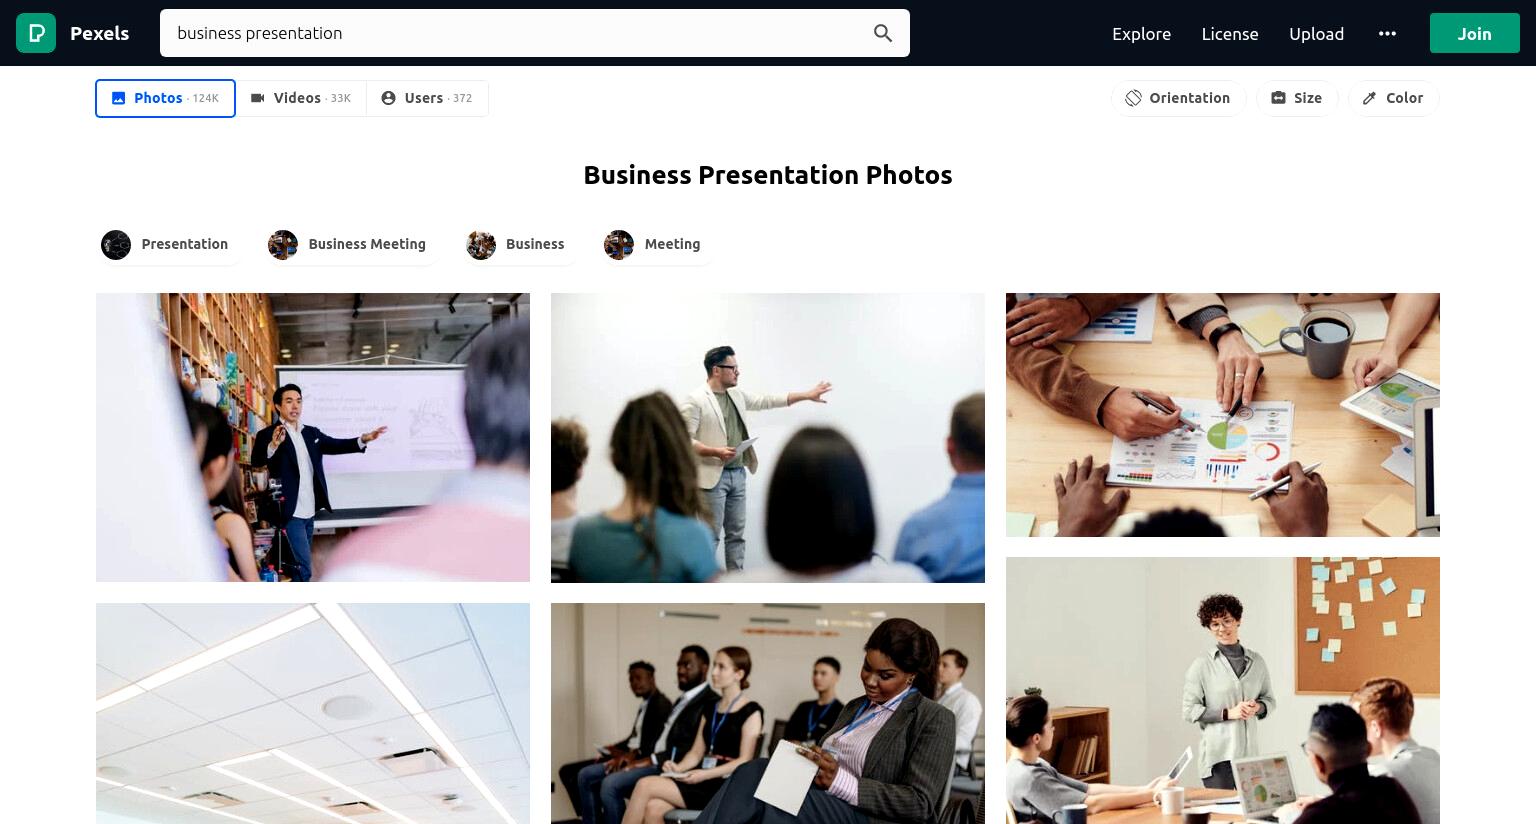Click the Business tag round thumbnail
This screenshot has height=824, width=1536.
click(481, 244)
